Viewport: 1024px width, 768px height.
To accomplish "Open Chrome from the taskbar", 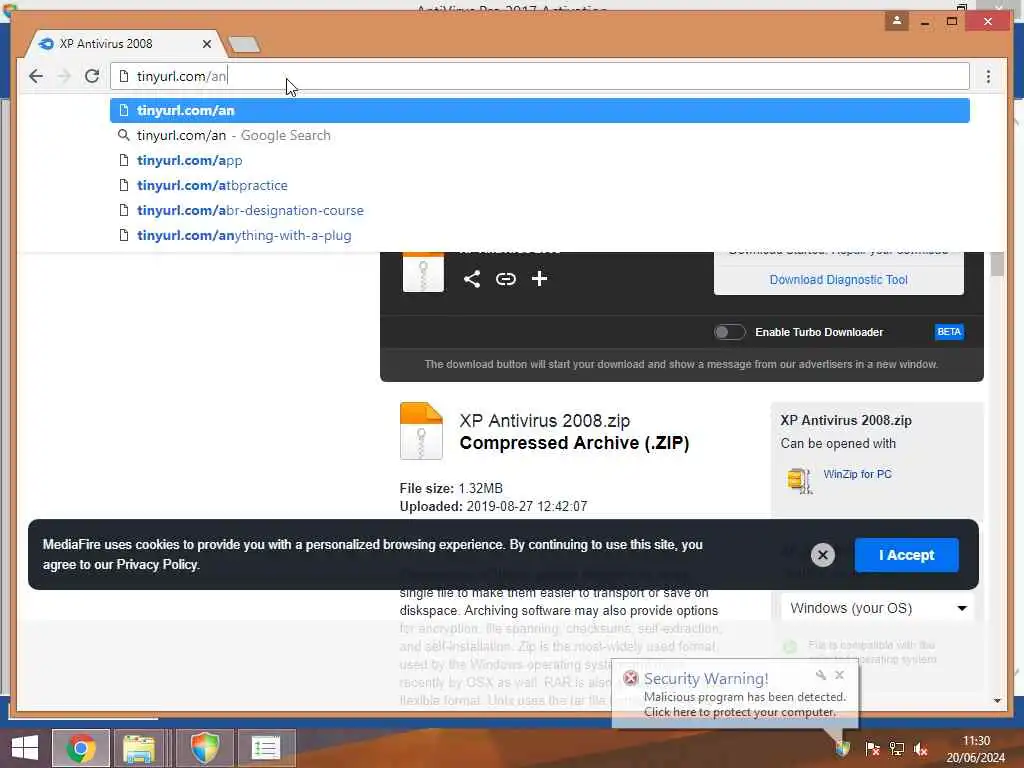I will click(81, 748).
